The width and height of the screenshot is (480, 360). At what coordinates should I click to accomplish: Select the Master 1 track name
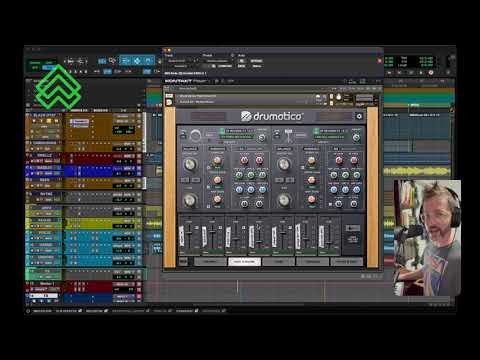(46, 284)
